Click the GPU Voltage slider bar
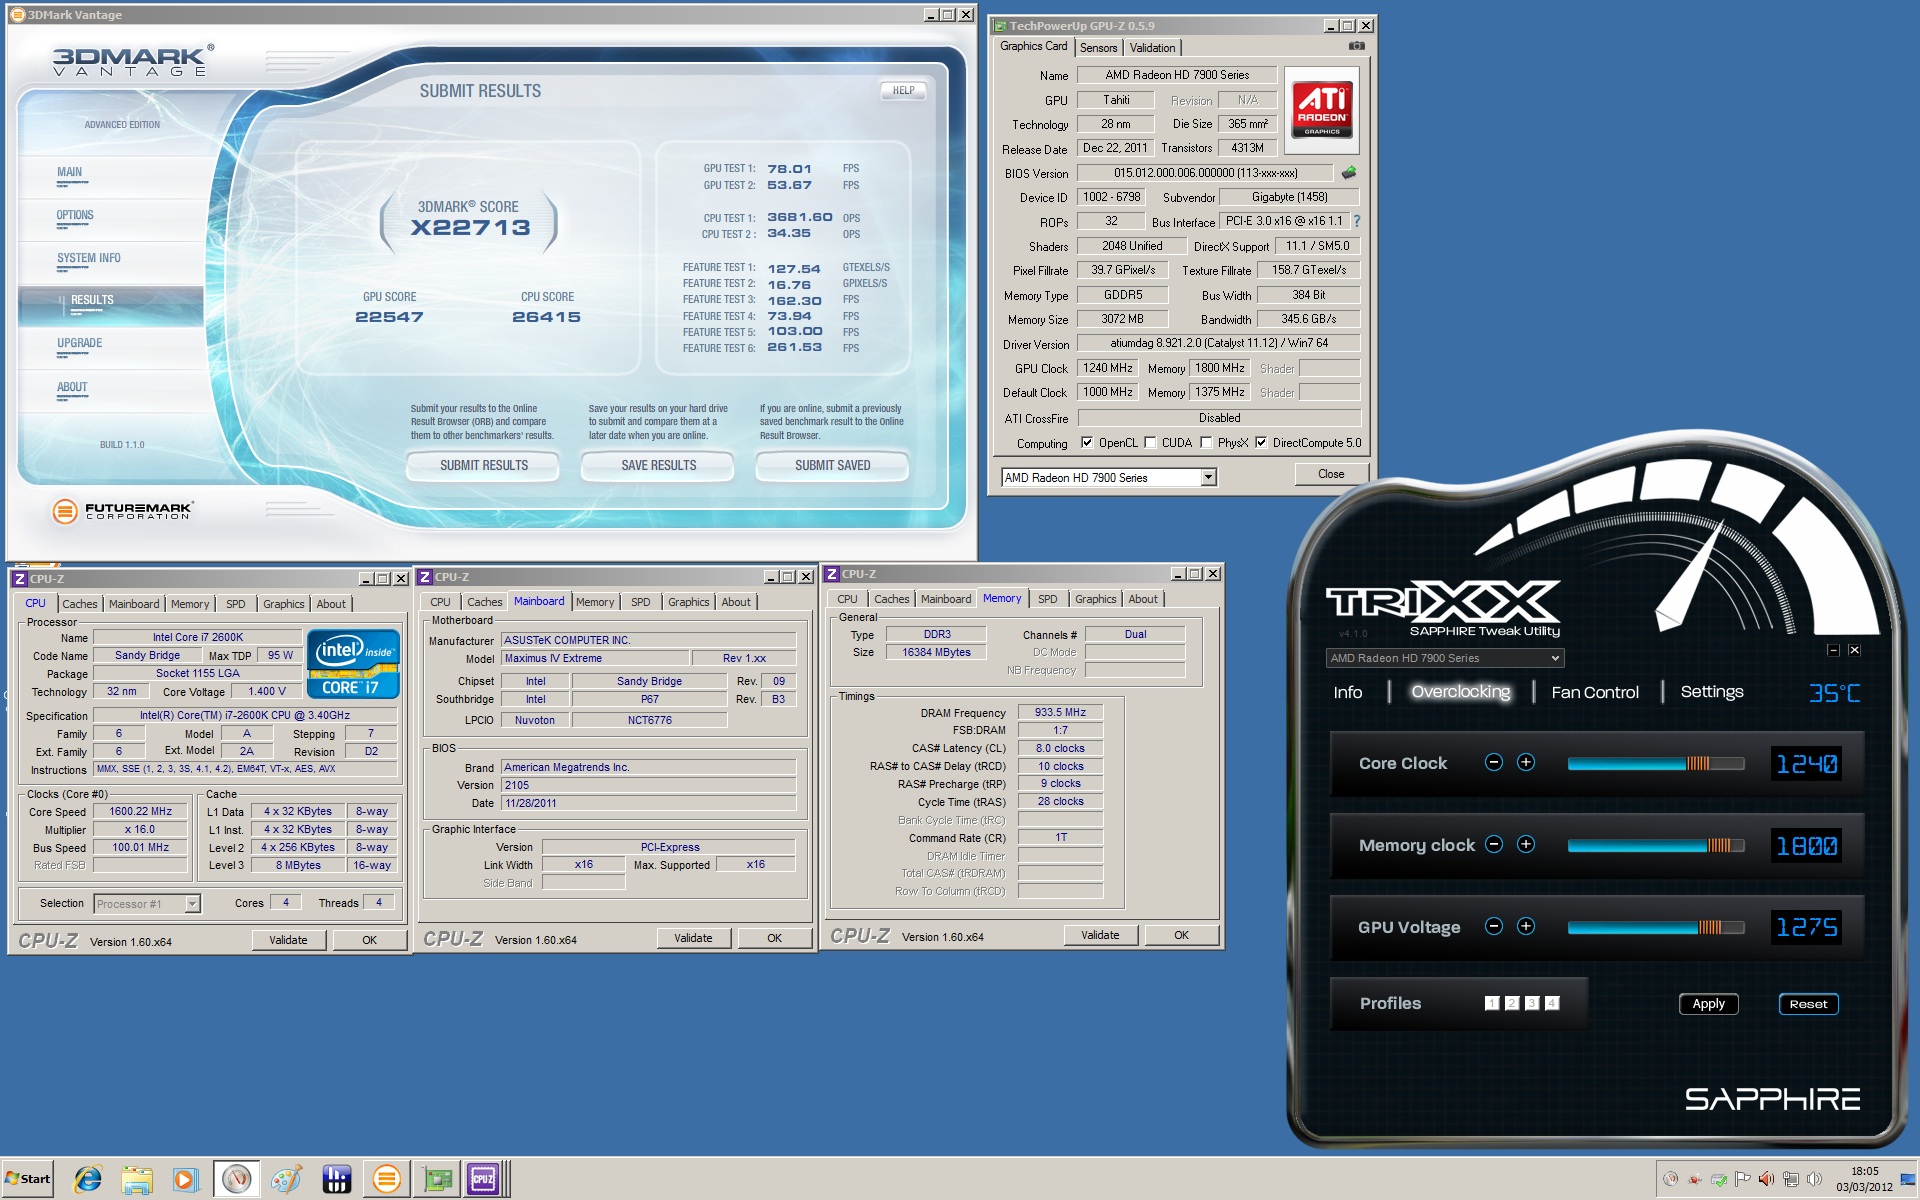Image resolution: width=1920 pixels, height=1200 pixels. click(x=1656, y=927)
